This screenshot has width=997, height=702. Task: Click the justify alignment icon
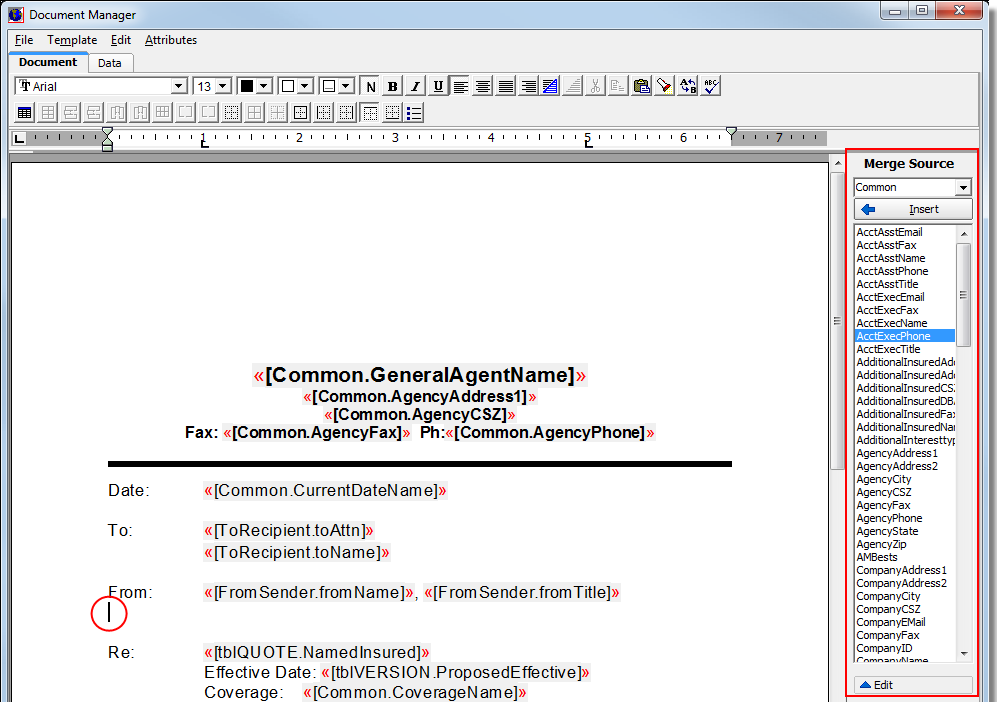coord(506,86)
